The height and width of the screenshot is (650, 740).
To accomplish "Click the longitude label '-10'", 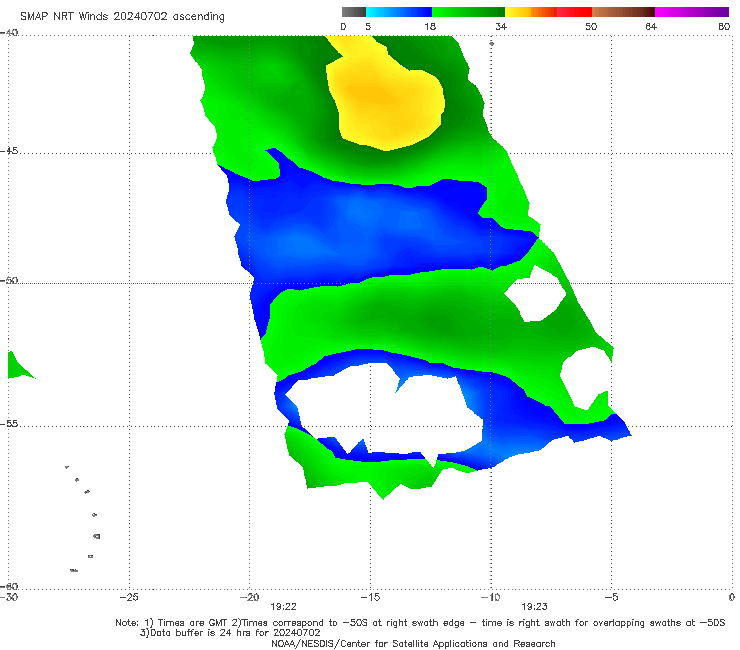I will 491,597.
